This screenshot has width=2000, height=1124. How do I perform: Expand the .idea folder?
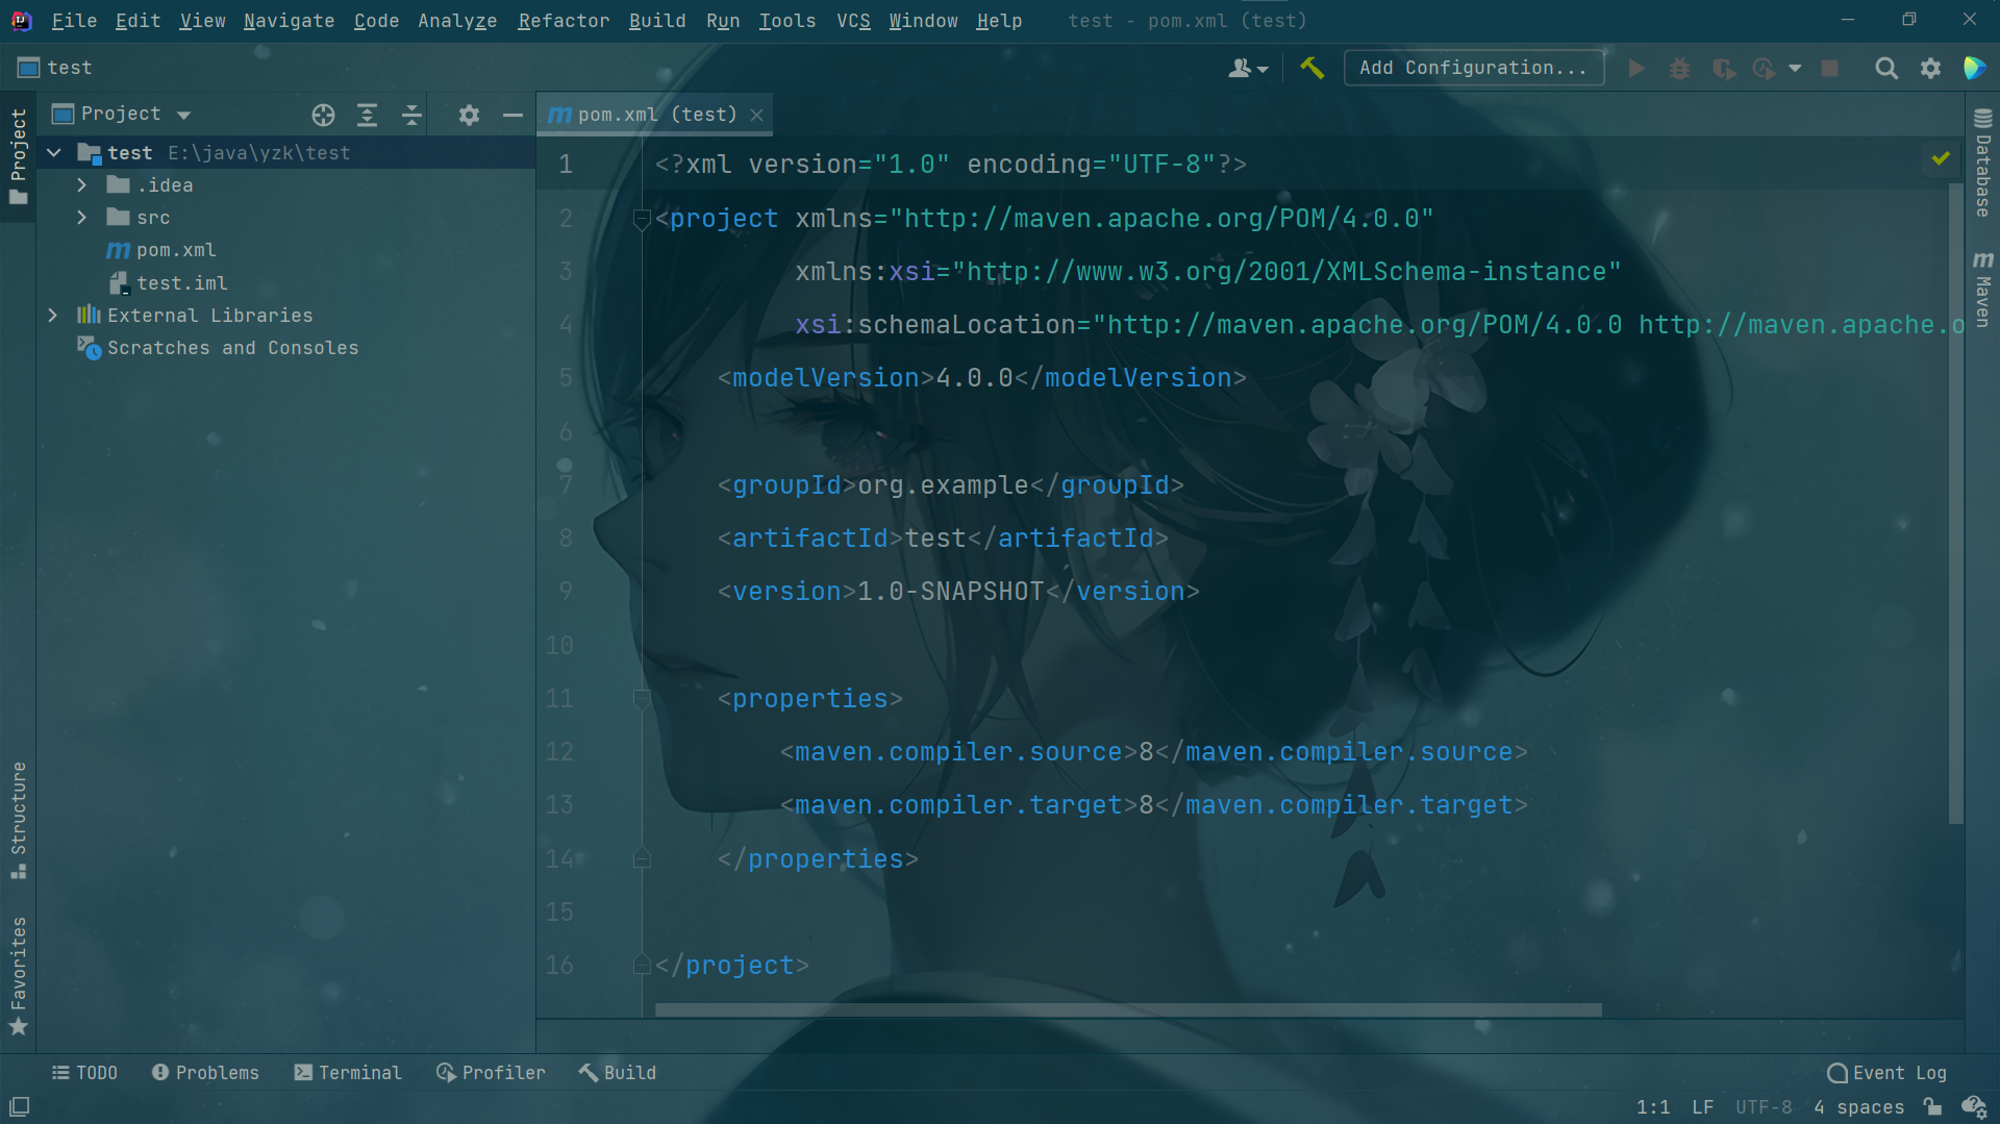click(x=82, y=186)
